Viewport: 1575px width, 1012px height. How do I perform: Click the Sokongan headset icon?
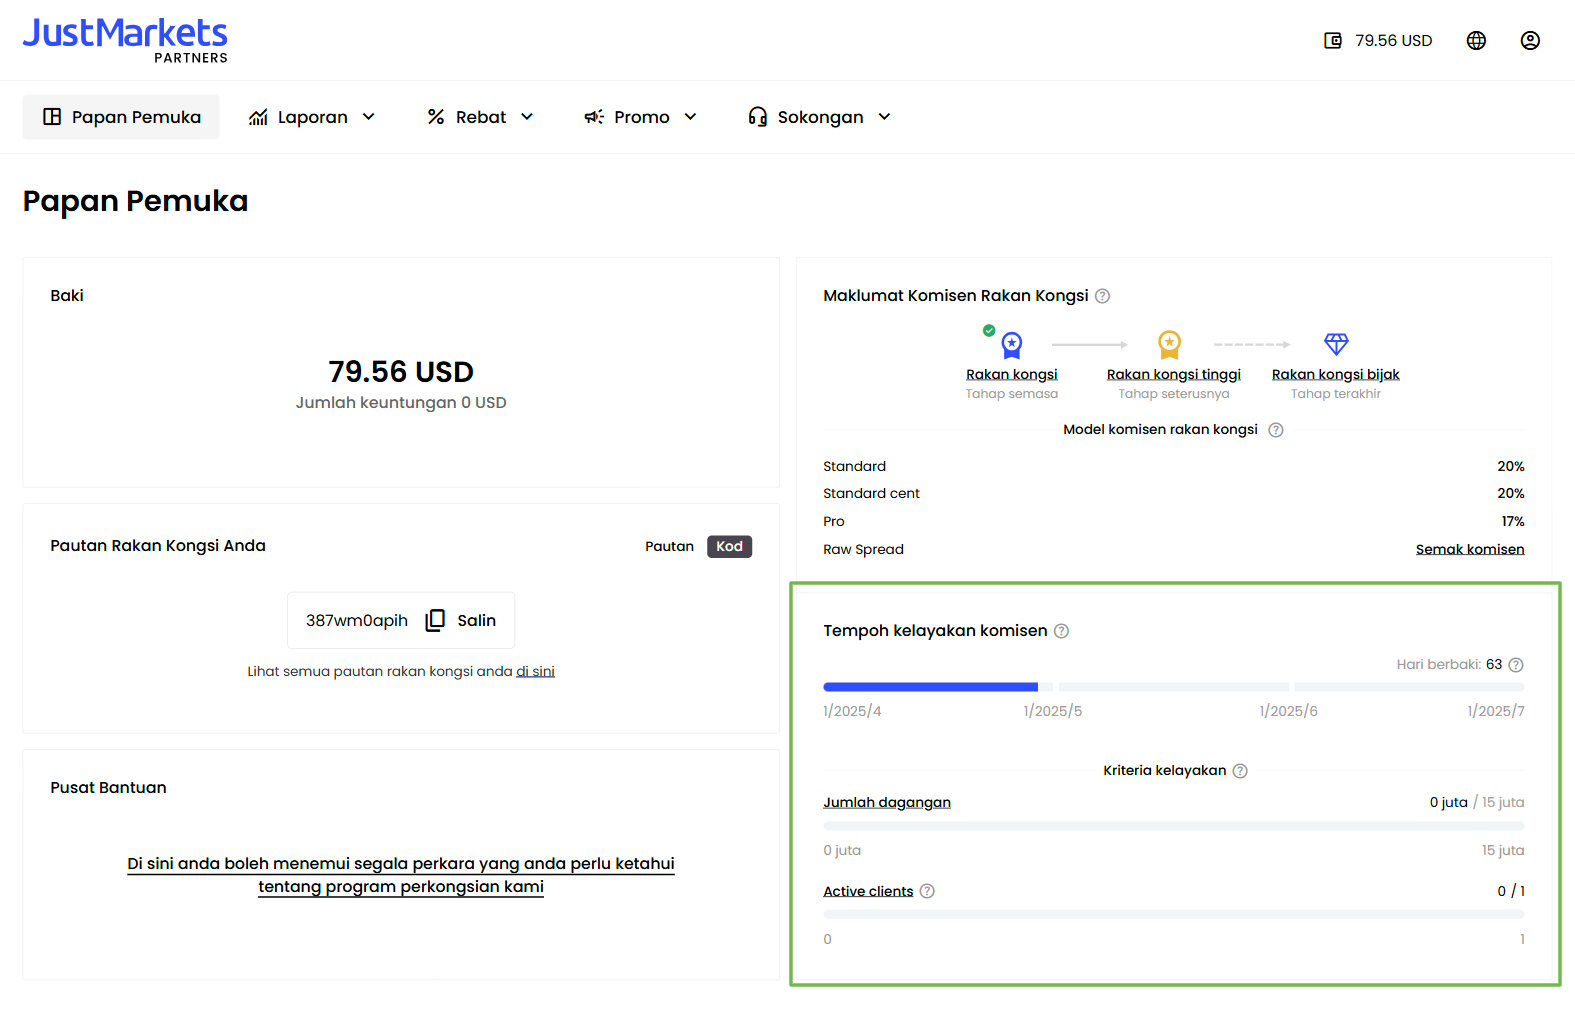tap(757, 117)
